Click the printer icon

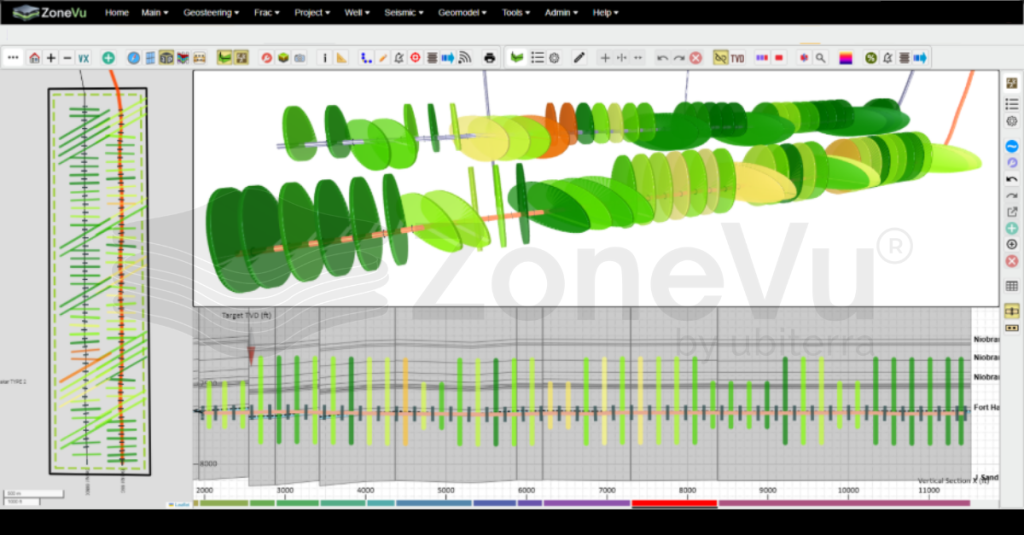coord(490,58)
